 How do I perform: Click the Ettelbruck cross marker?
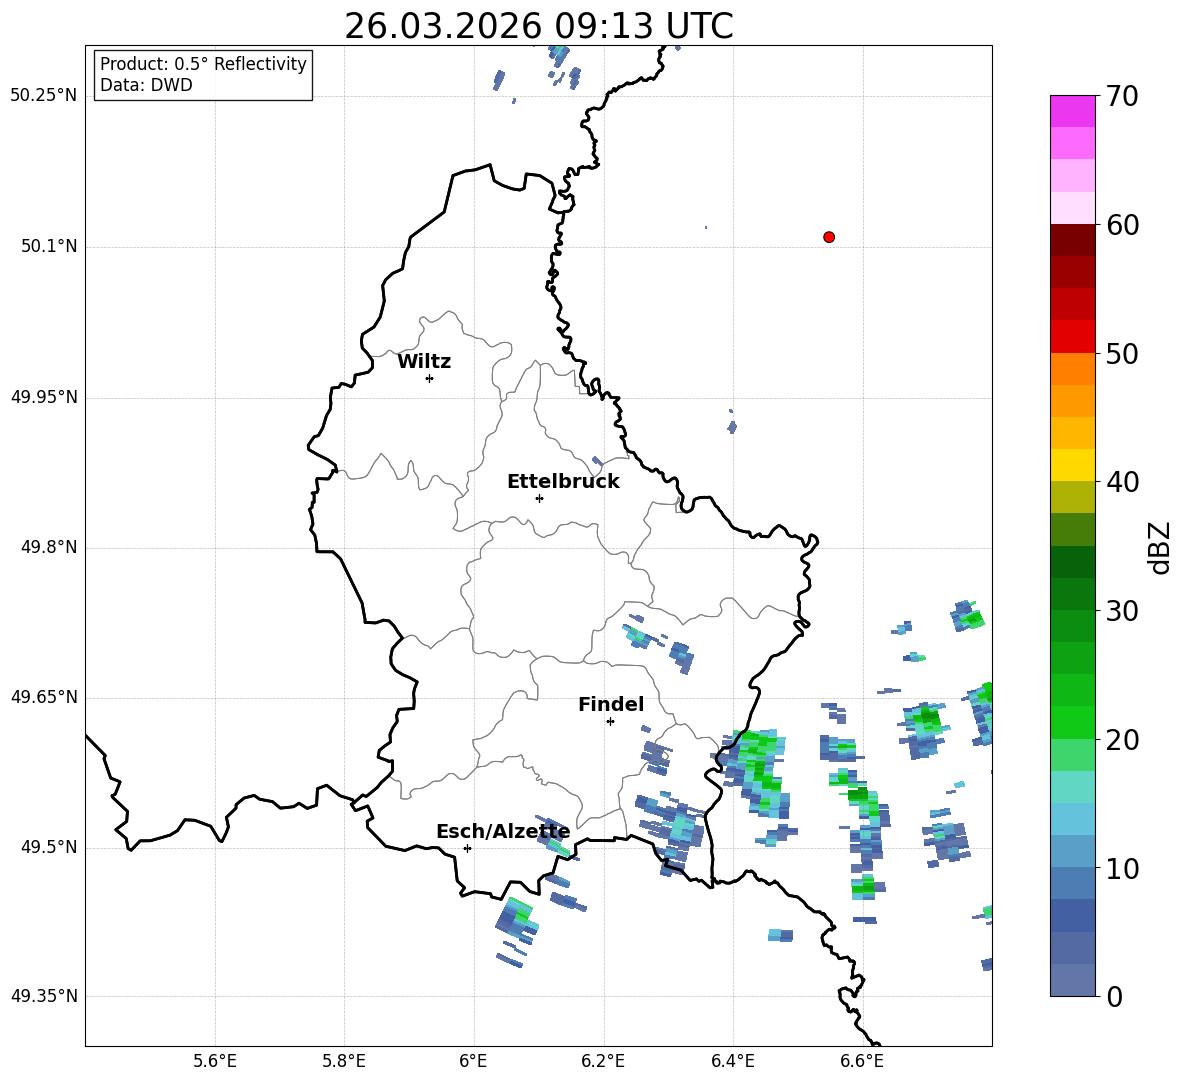click(x=539, y=498)
